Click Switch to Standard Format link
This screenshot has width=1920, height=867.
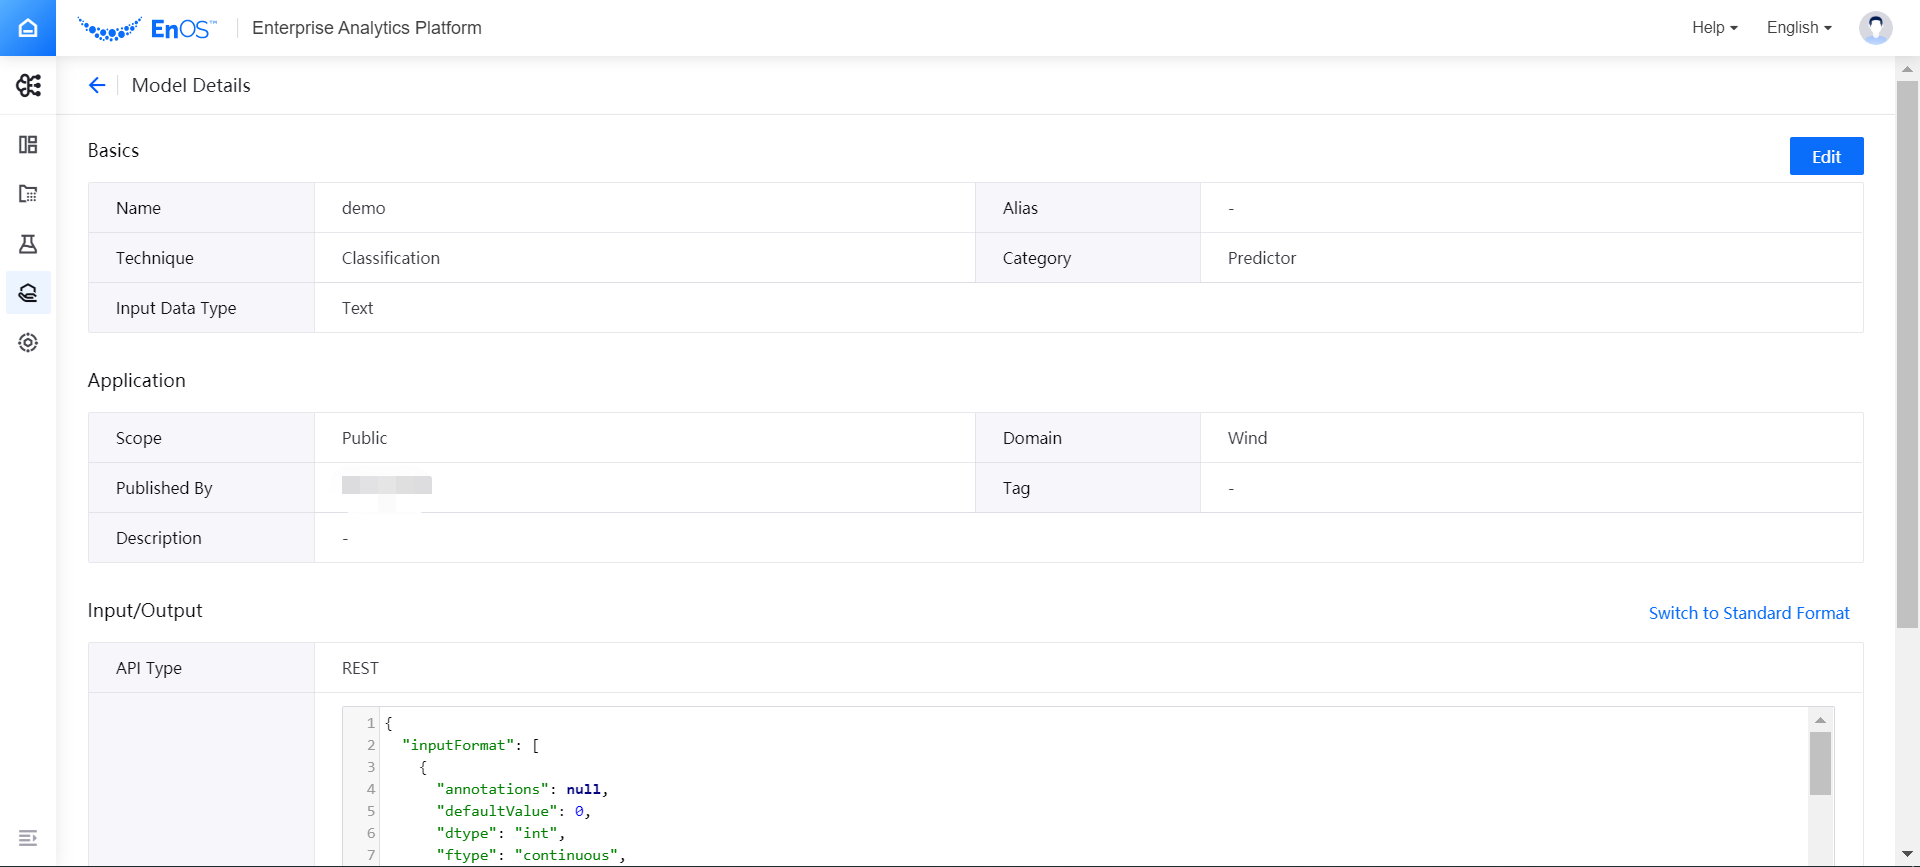pos(1748,613)
